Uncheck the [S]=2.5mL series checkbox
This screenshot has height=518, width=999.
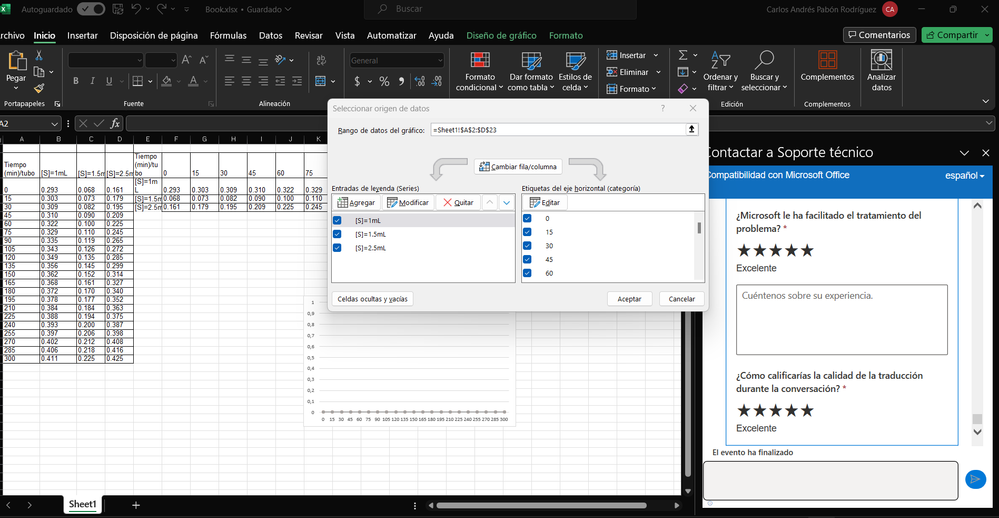coord(338,247)
